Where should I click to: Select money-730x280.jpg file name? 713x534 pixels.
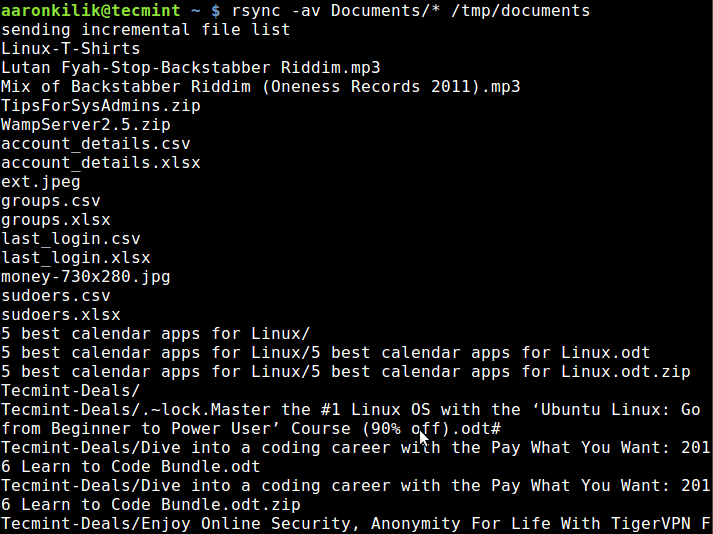pyautogui.click(x=85, y=277)
